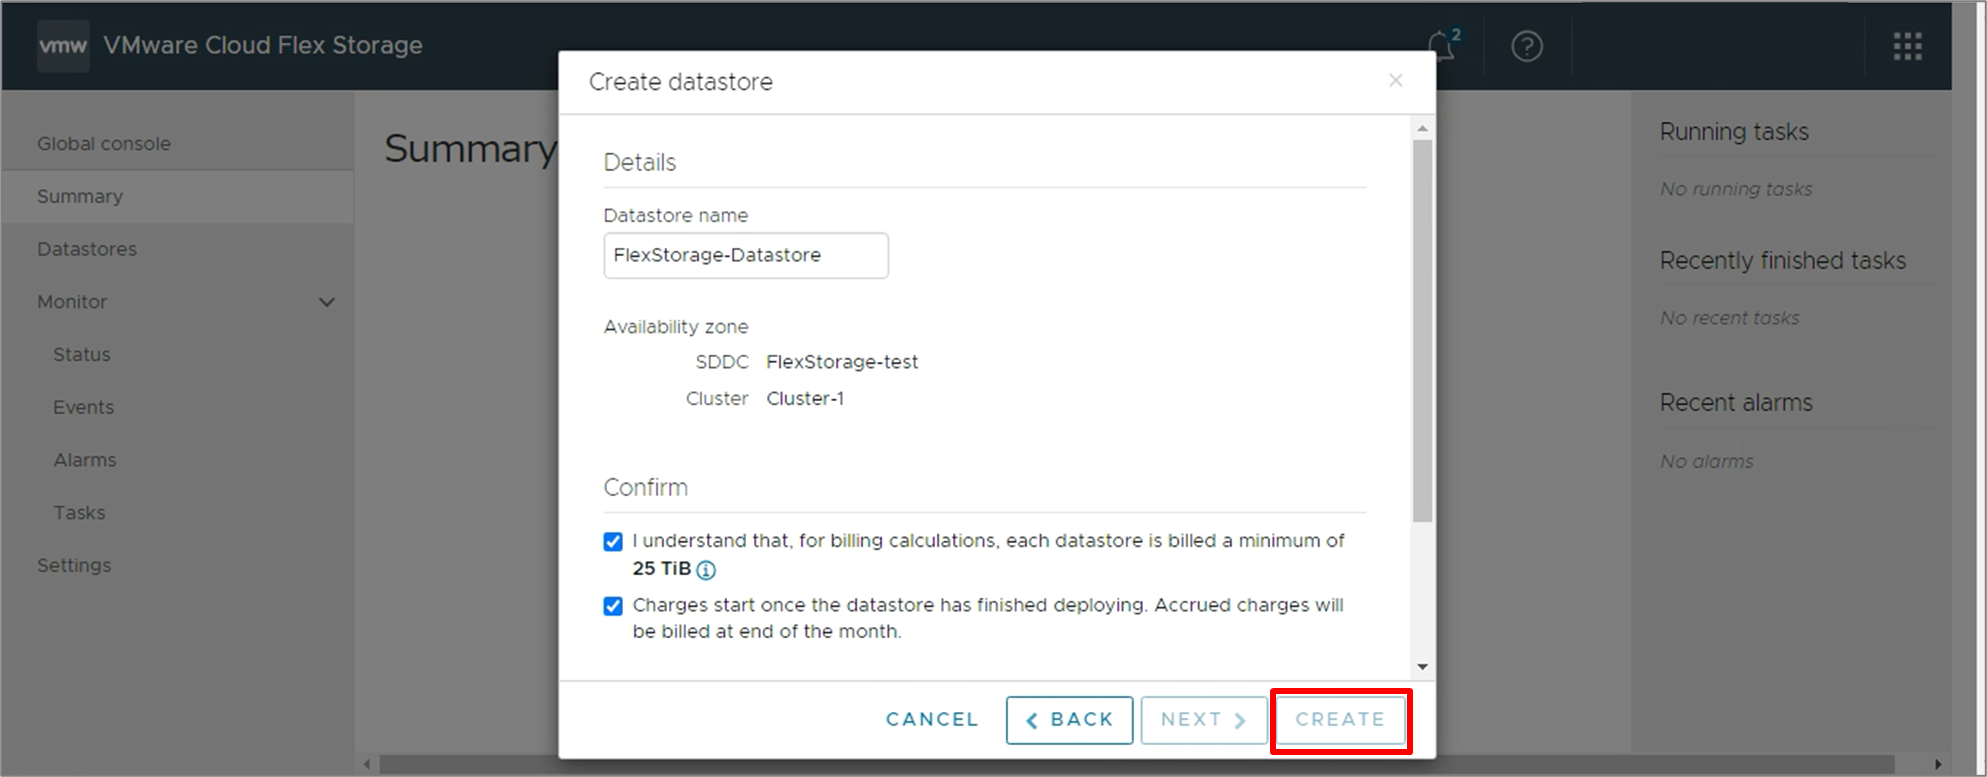Uncheck the 25 TiB minimum billing checkbox
1987x777 pixels.
[613, 542]
